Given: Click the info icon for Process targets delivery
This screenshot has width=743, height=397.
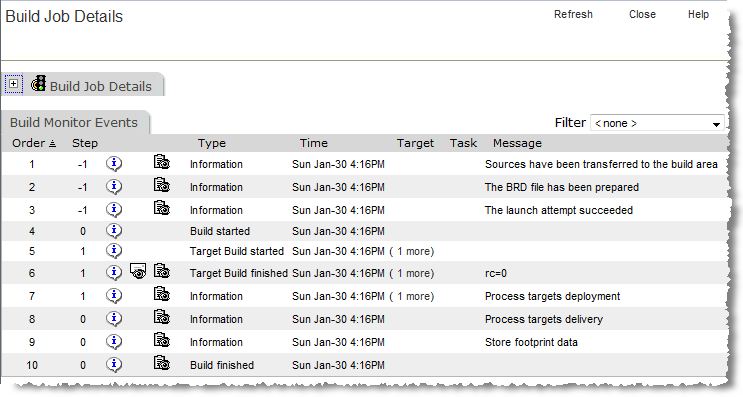Looking at the screenshot, I should pyautogui.click(x=114, y=318).
